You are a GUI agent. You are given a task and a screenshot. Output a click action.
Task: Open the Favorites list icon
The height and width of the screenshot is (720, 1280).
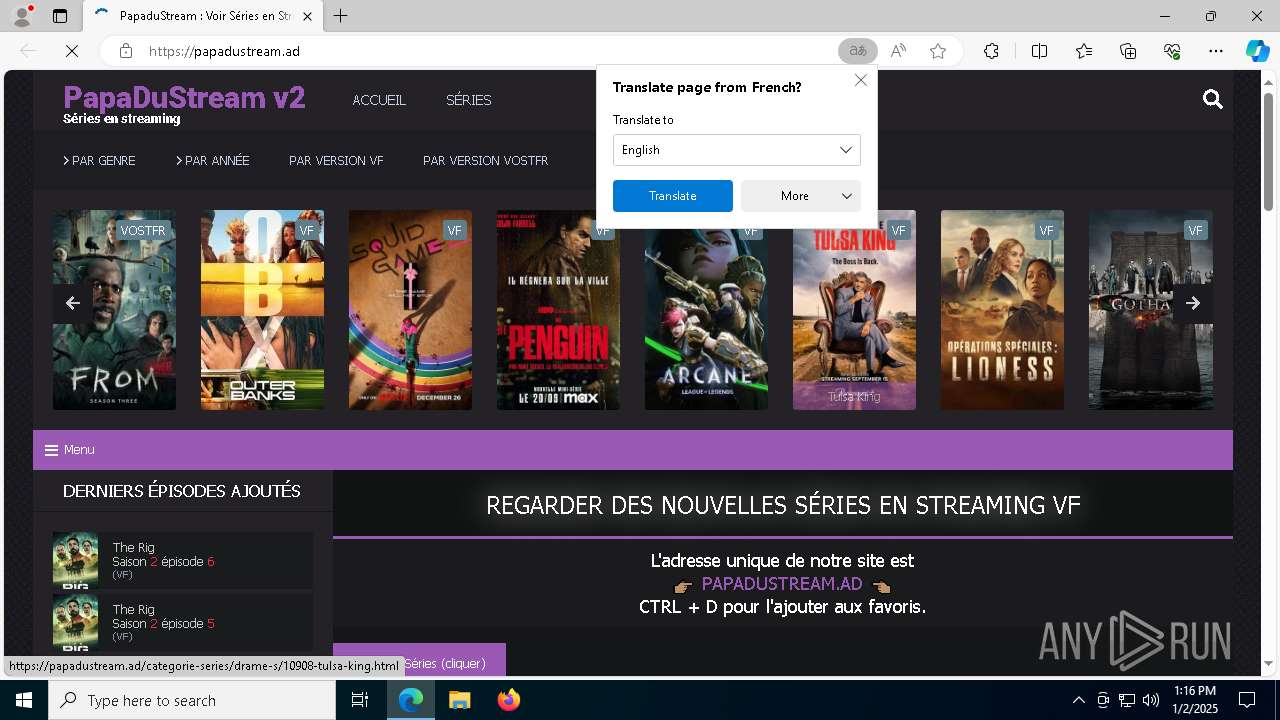[1084, 51]
